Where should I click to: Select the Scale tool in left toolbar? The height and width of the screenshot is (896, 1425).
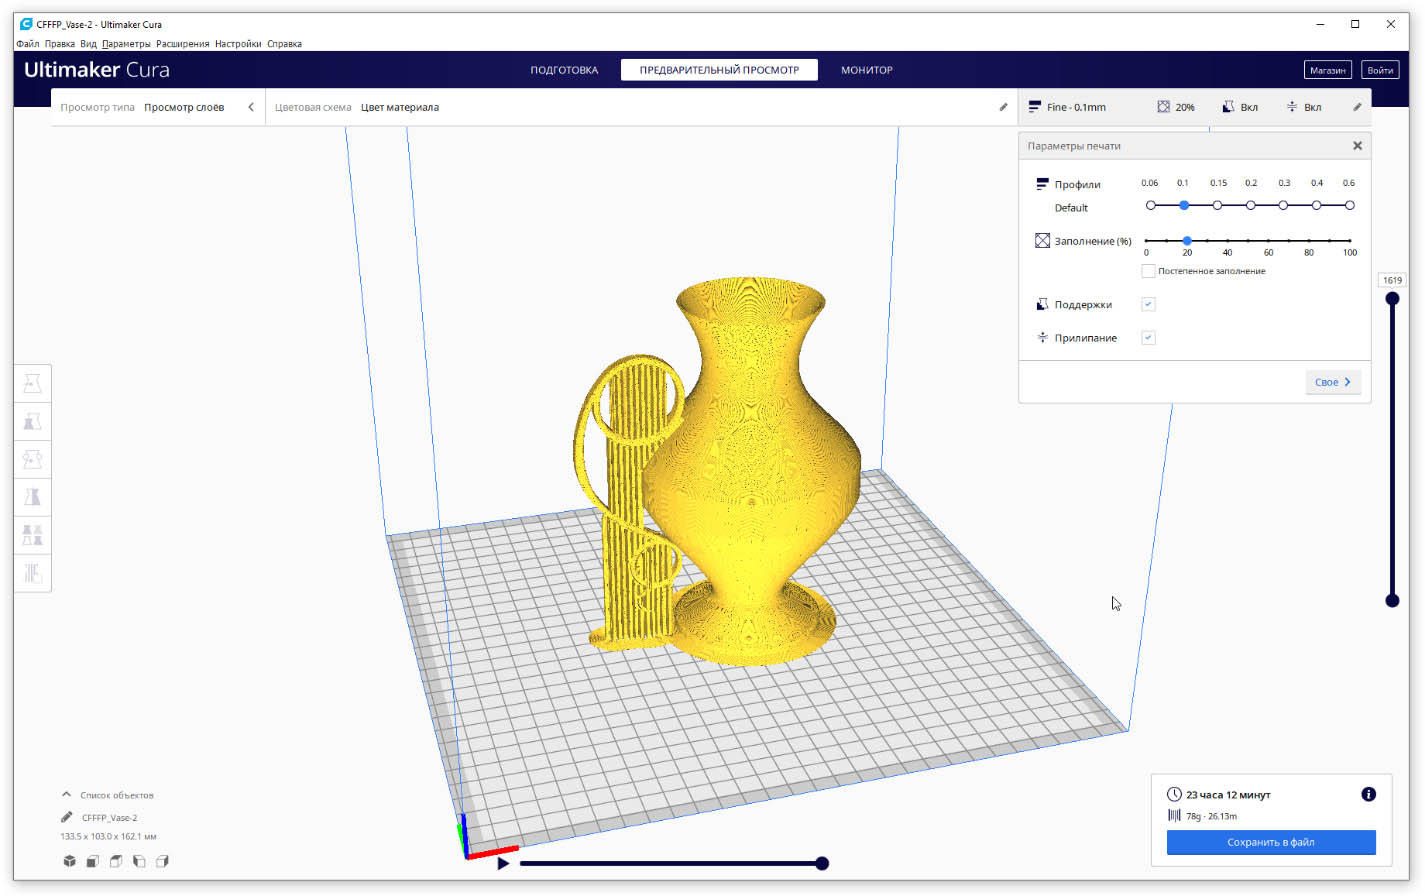tap(32, 422)
